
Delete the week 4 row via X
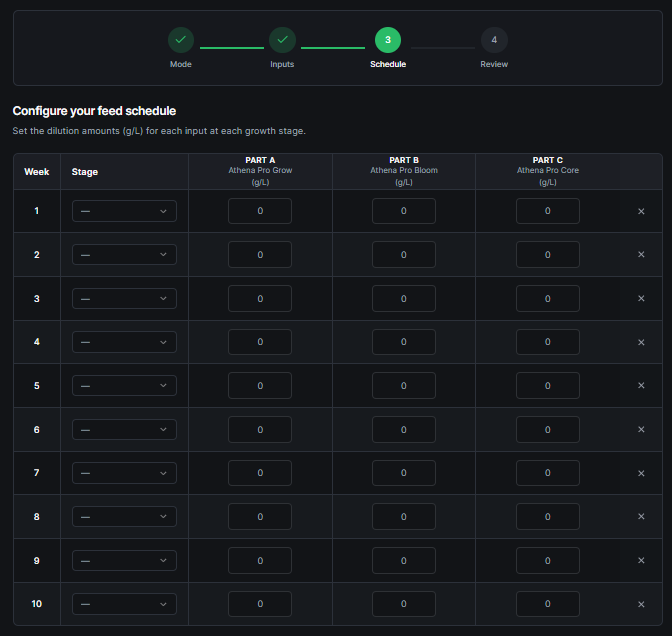point(641,342)
